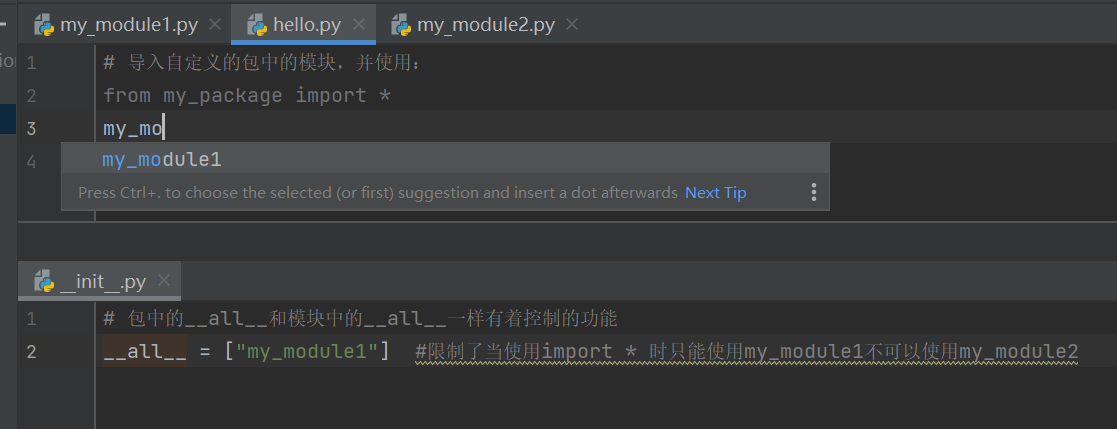Click line number 2 in hello.py gutter
The height and width of the screenshot is (429, 1117).
point(31,96)
